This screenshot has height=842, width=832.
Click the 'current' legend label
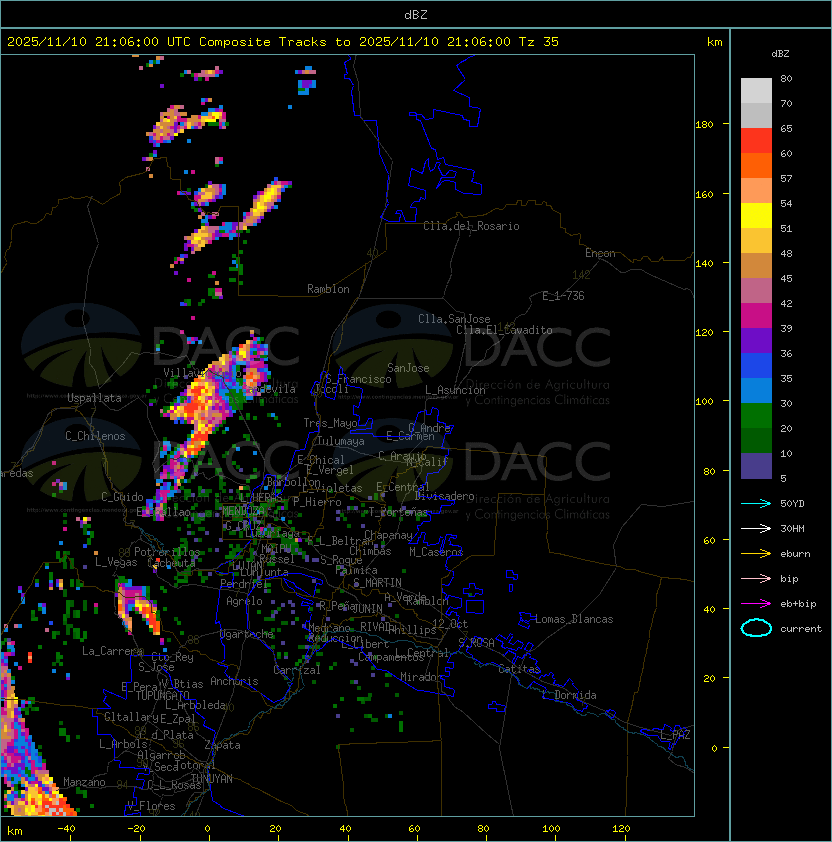pyautogui.click(x=801, y=629)
